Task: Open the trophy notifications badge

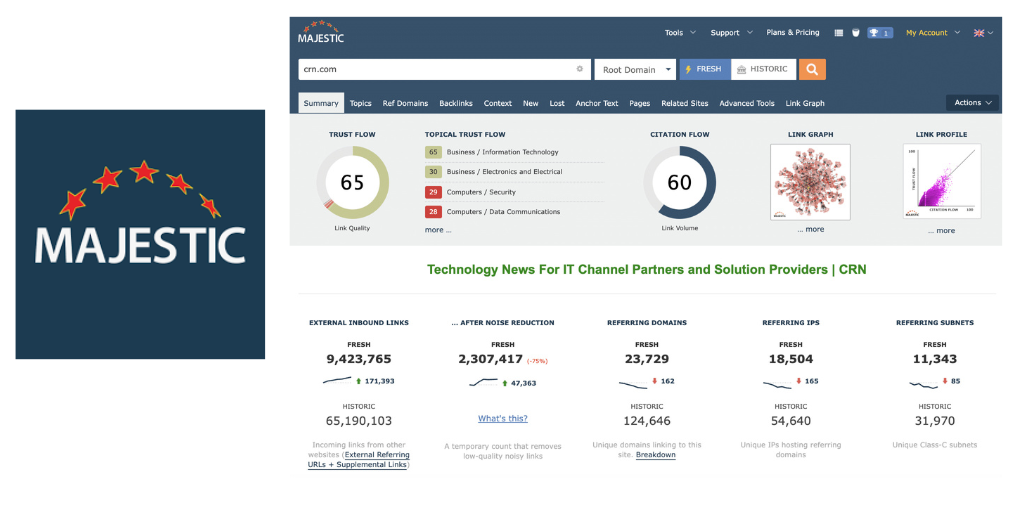Action: tap(880, 33)
